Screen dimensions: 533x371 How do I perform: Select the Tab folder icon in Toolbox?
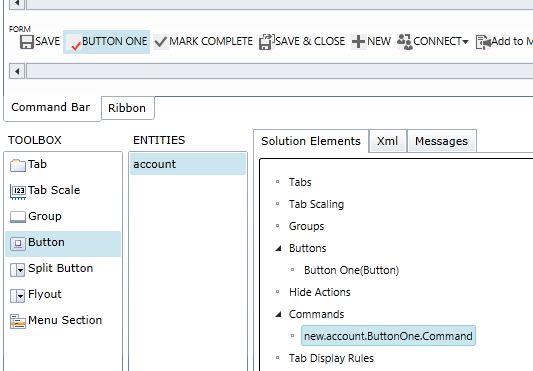click(18, 165)
